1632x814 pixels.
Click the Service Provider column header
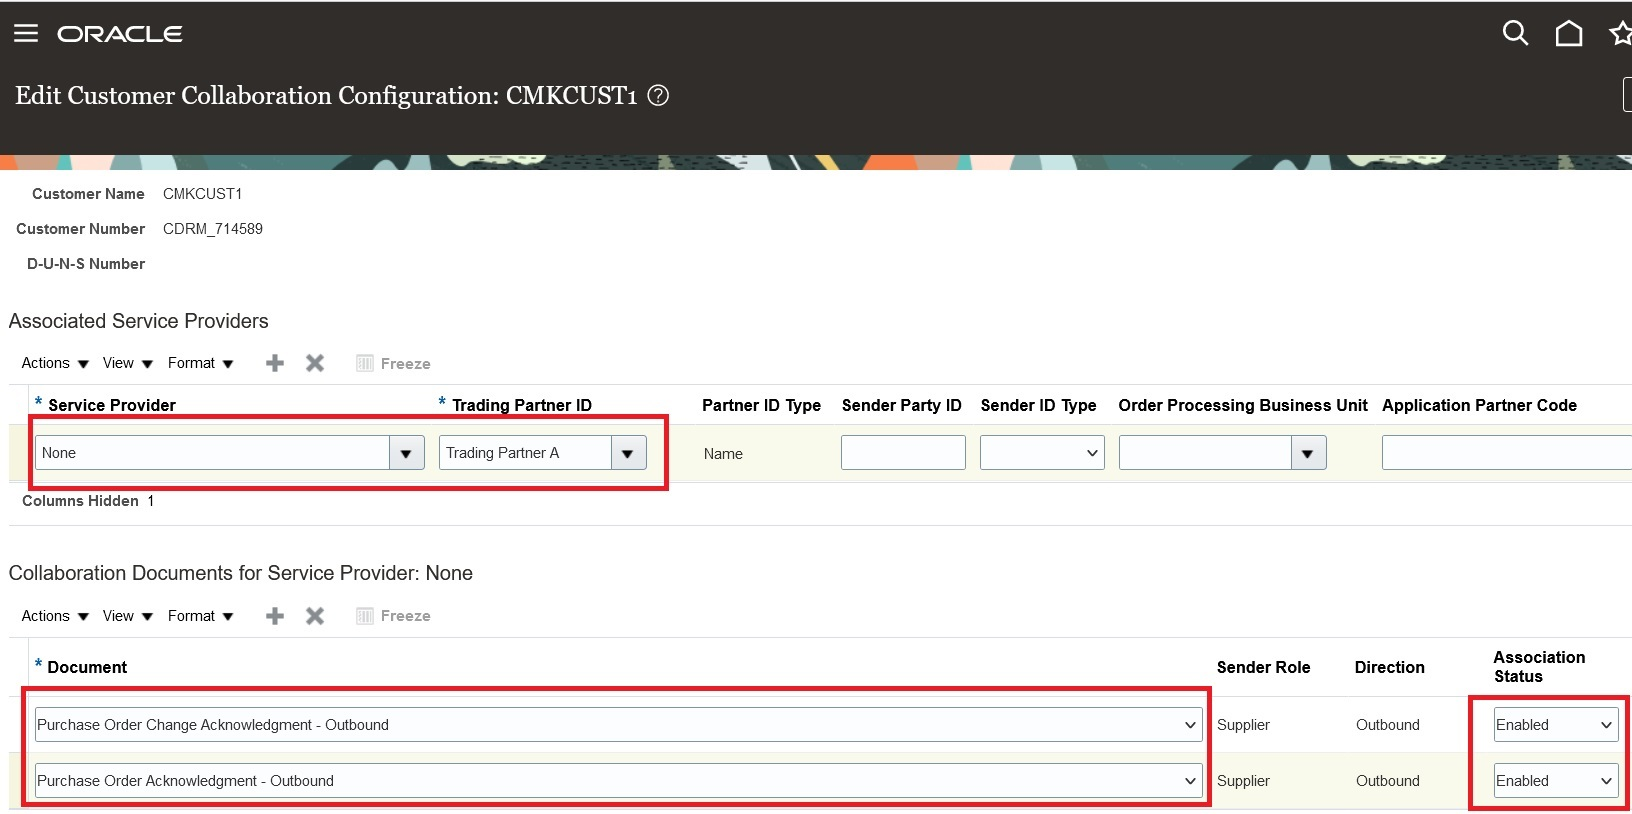112,405
